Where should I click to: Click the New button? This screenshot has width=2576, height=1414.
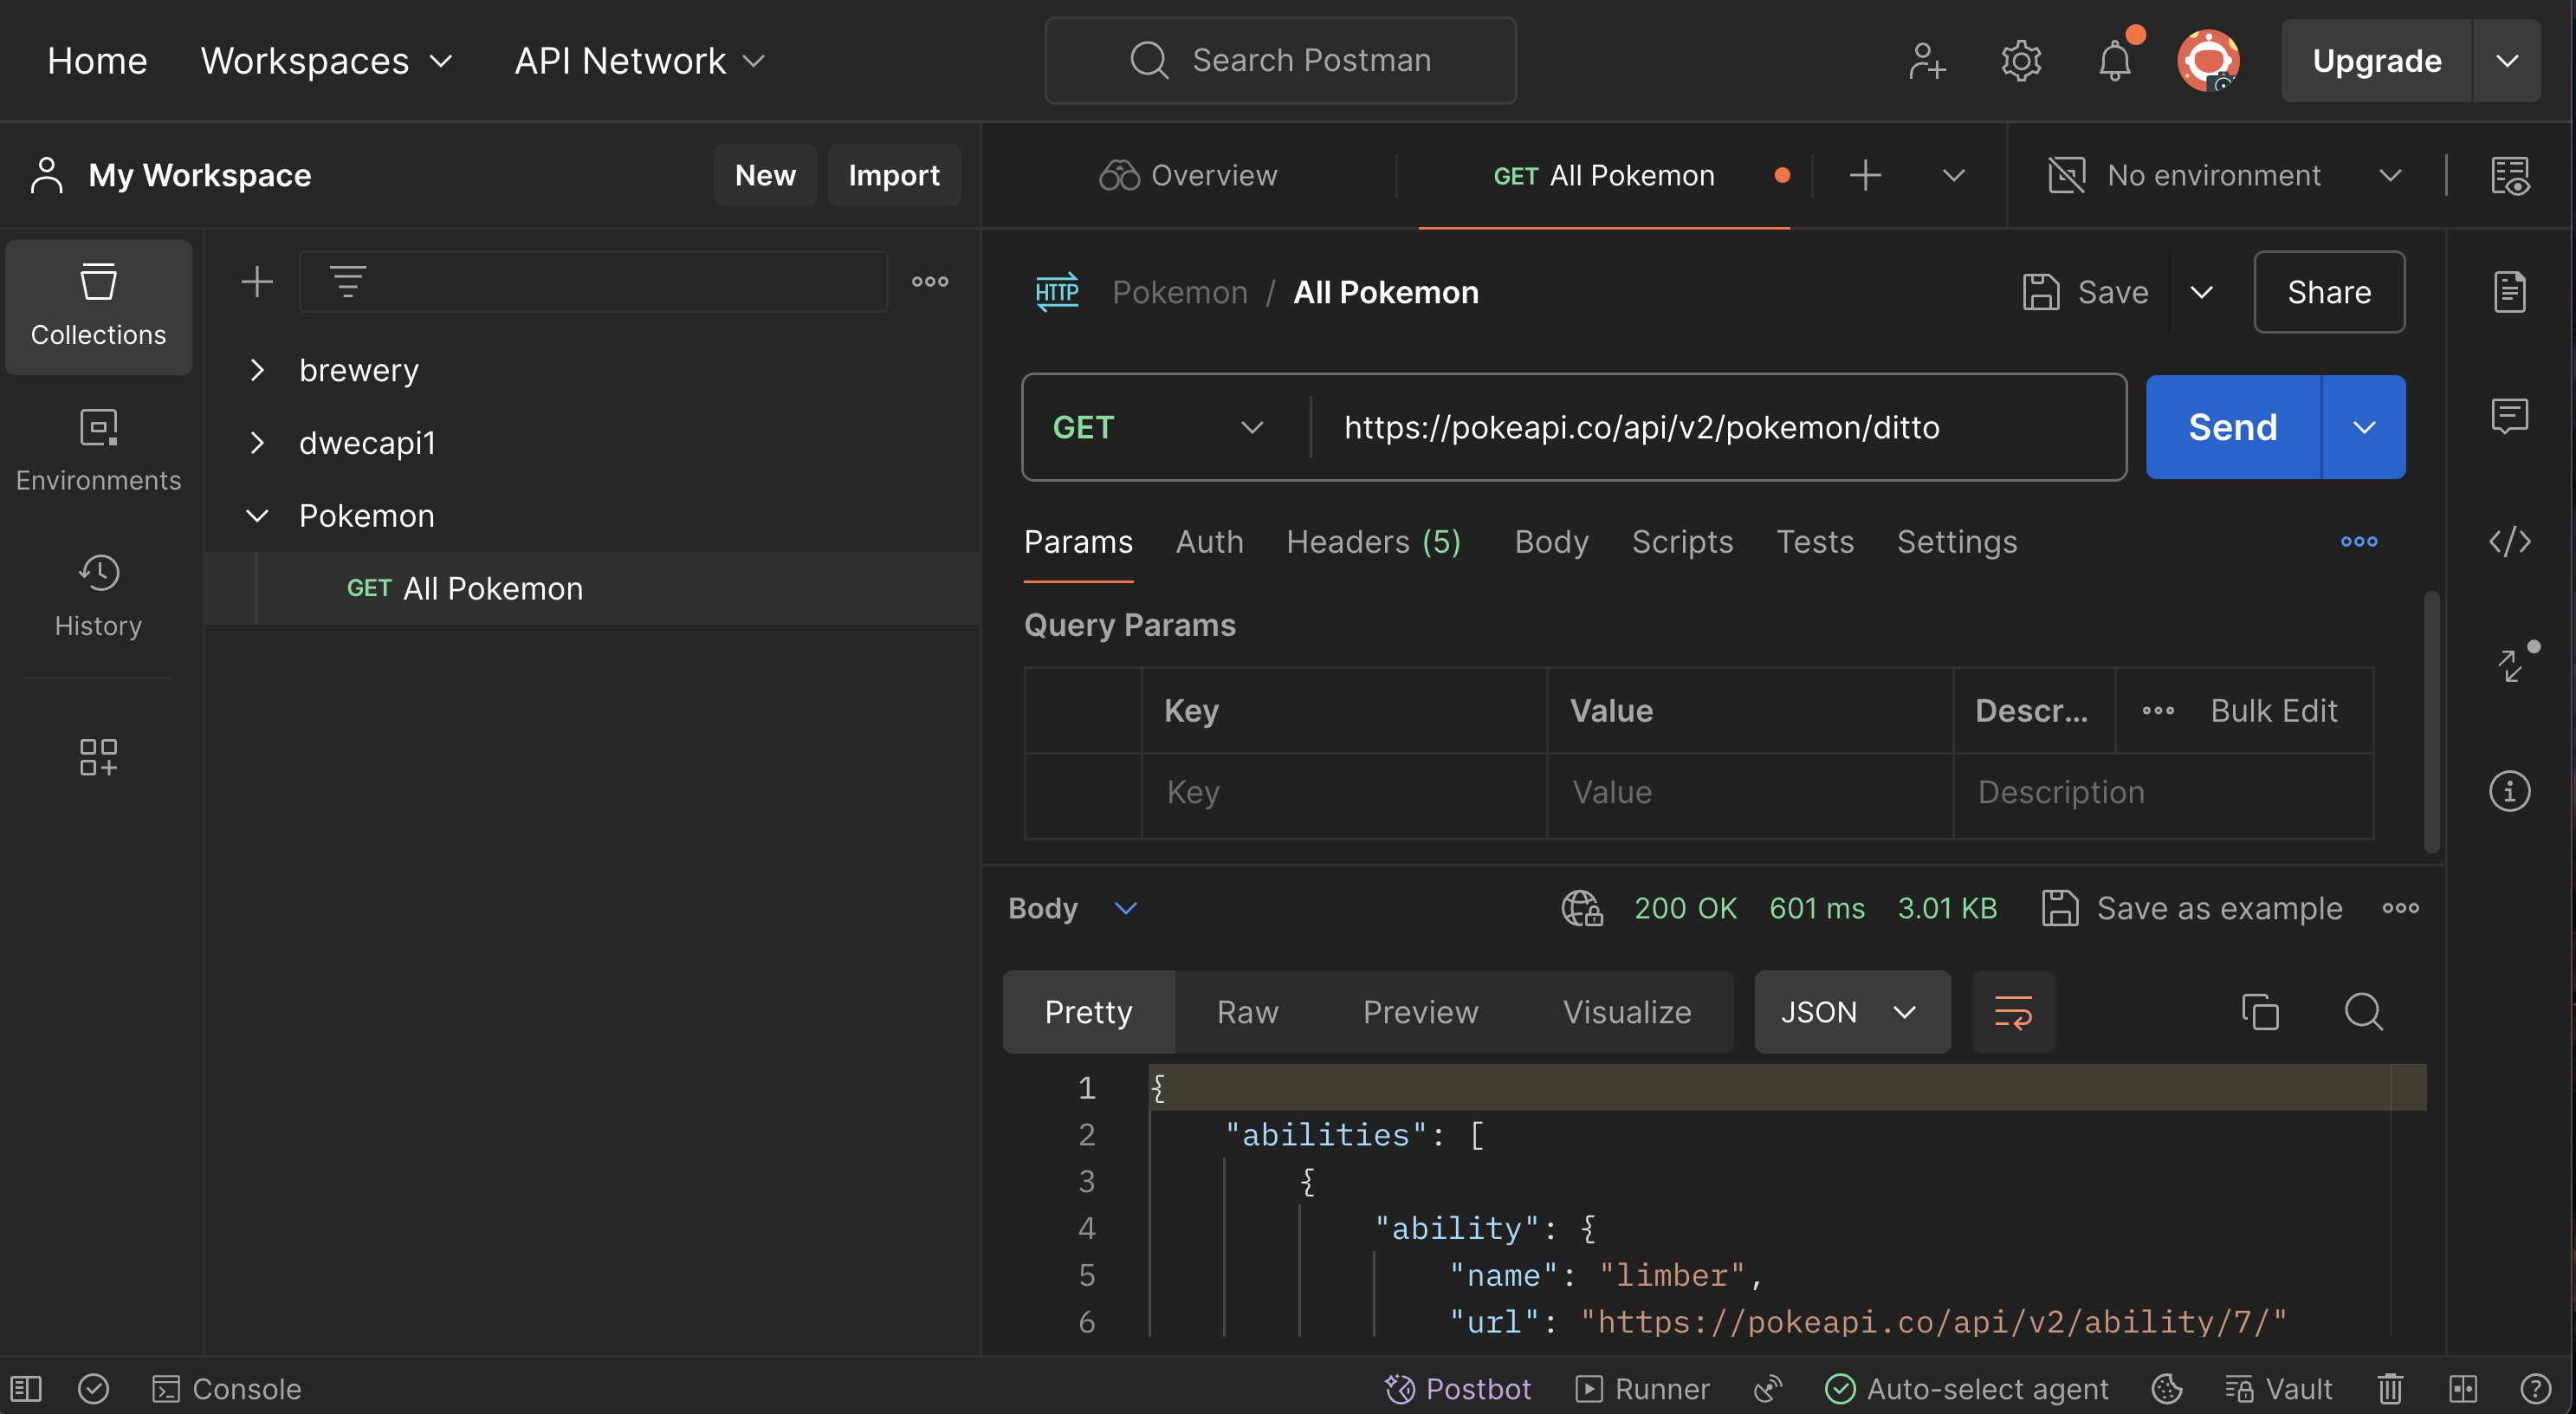click(765, 175)
